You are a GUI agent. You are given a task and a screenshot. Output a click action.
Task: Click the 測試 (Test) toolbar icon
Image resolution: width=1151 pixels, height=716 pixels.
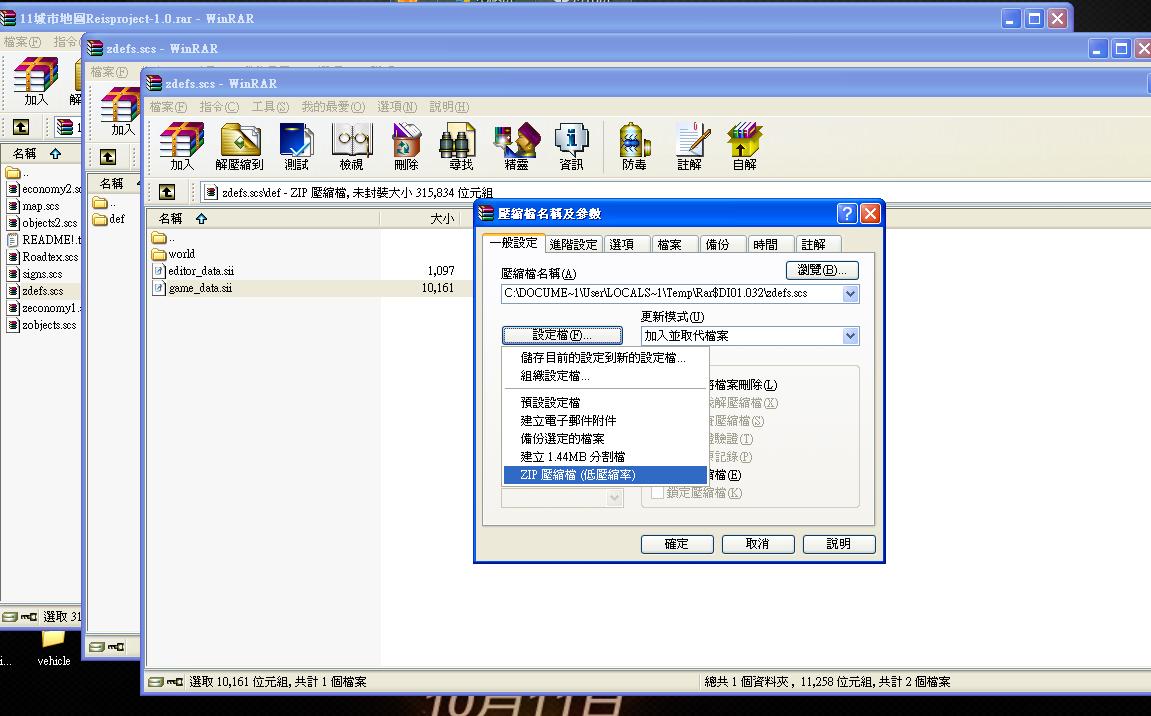coord(297,146)
